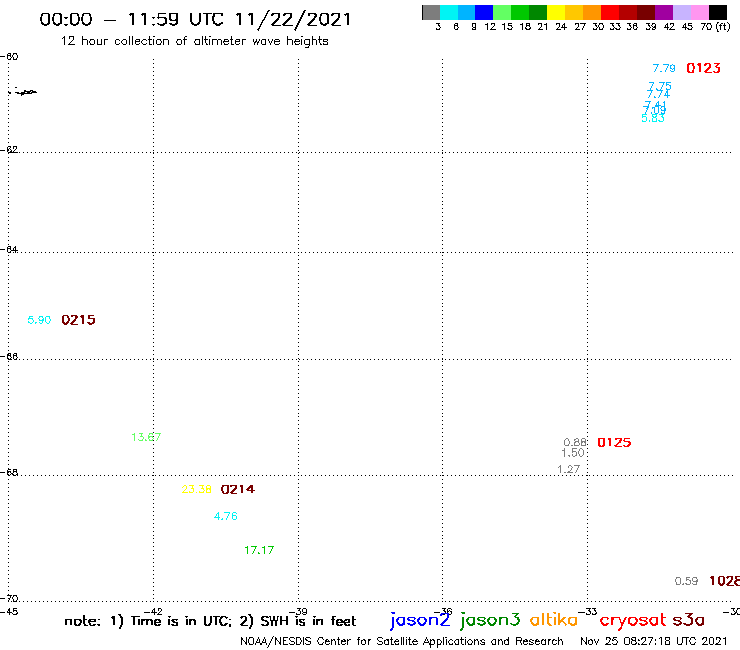The width and height of the screenshot is (740, 650).
Task: Click the -45 longitude axis label
Action: click(9, 612)
